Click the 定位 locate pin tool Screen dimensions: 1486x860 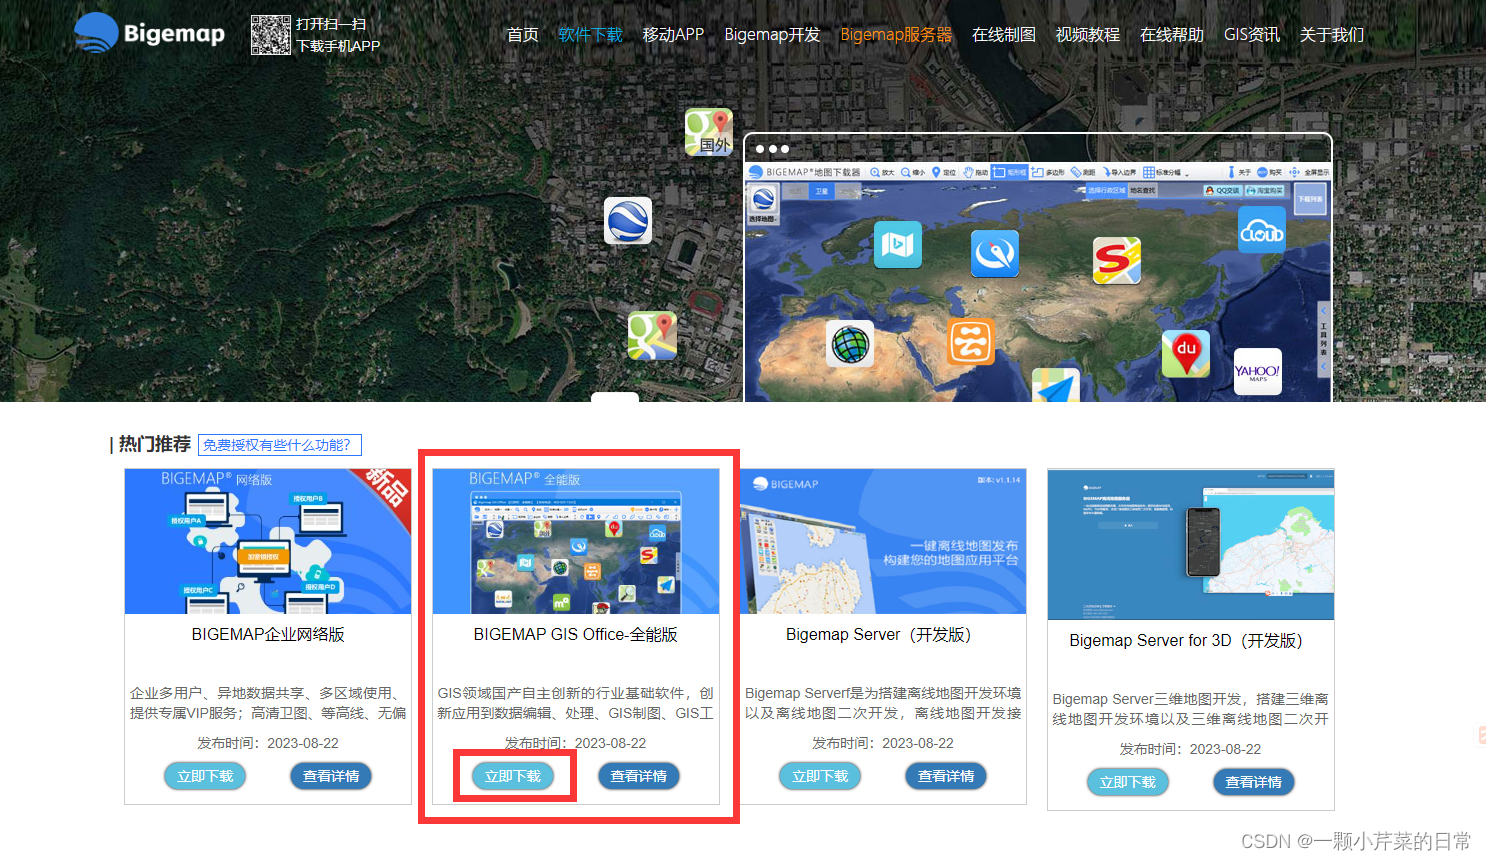[x=944, y=172]
